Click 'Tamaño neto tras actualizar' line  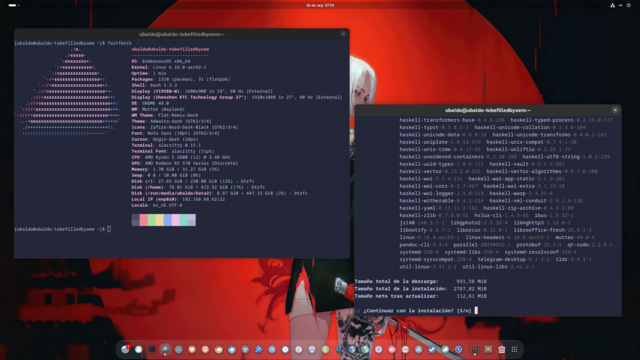421,296
